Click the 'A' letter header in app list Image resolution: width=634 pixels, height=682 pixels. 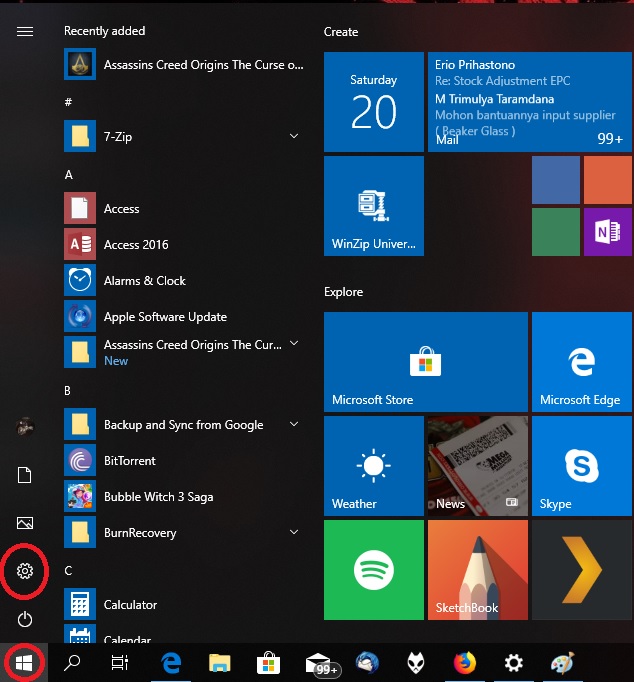click(68, 175)
